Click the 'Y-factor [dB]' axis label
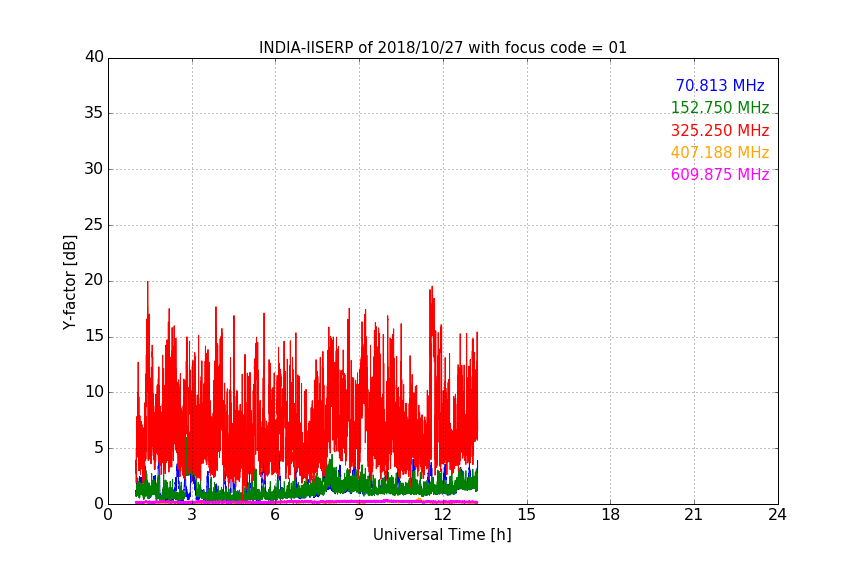 [x=69, y=282]
